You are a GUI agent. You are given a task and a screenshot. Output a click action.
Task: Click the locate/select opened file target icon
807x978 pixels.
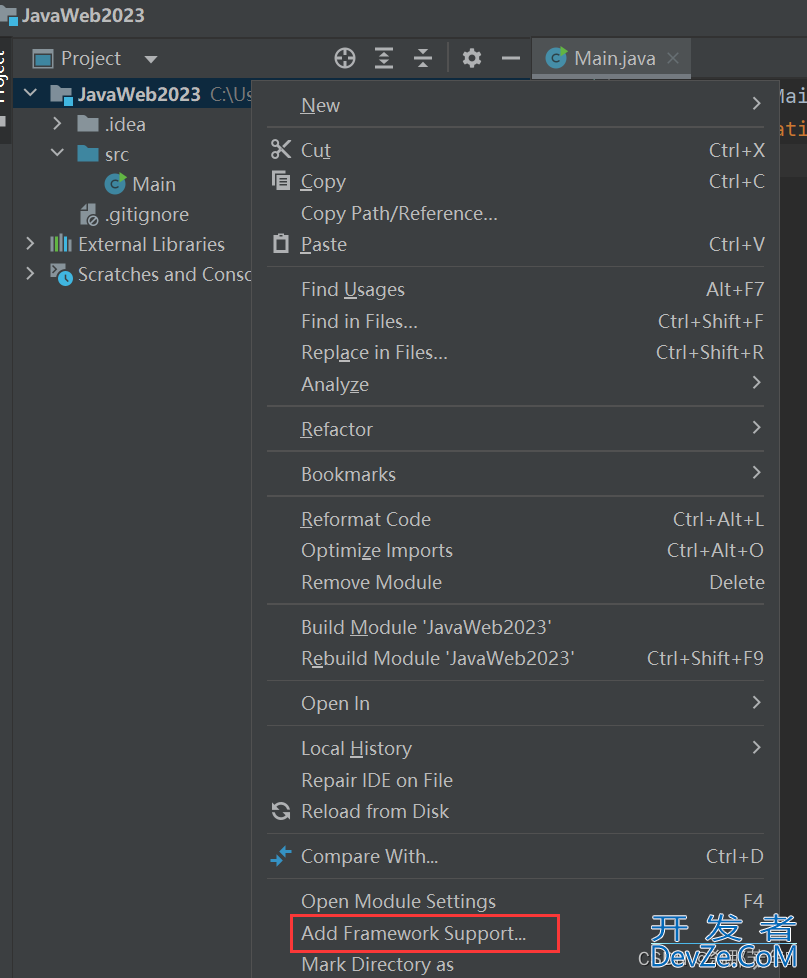tap(345, 58)
